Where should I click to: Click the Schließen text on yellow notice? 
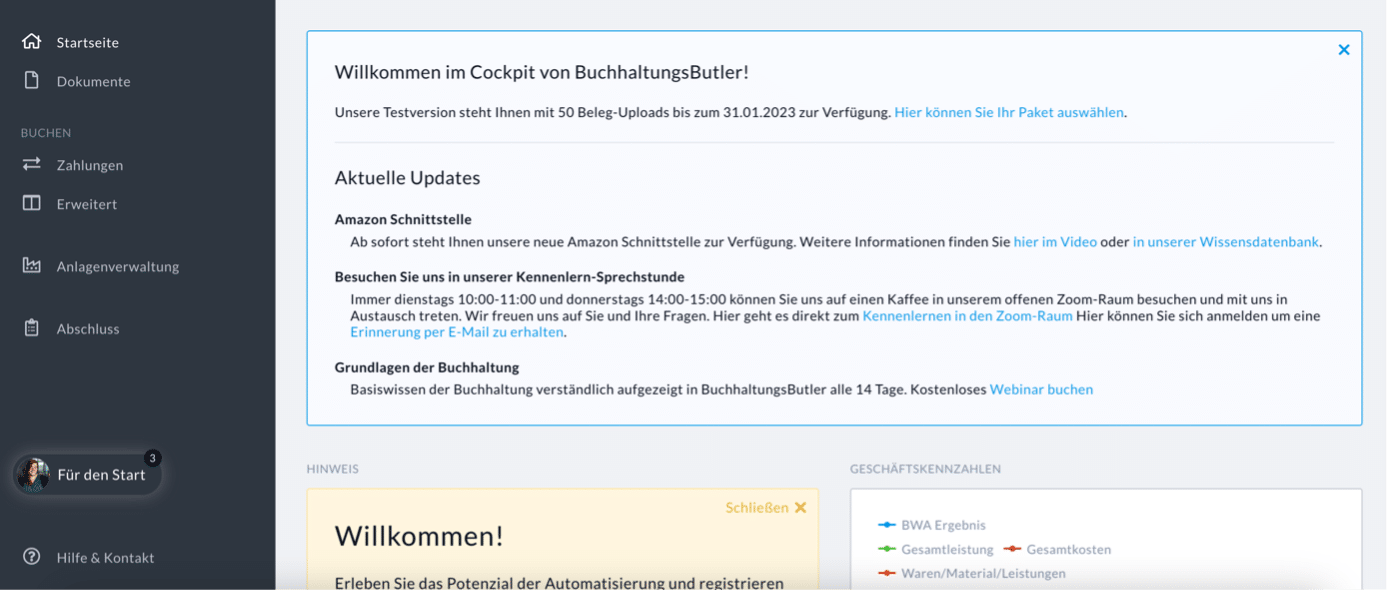click(x=757, y=508)
